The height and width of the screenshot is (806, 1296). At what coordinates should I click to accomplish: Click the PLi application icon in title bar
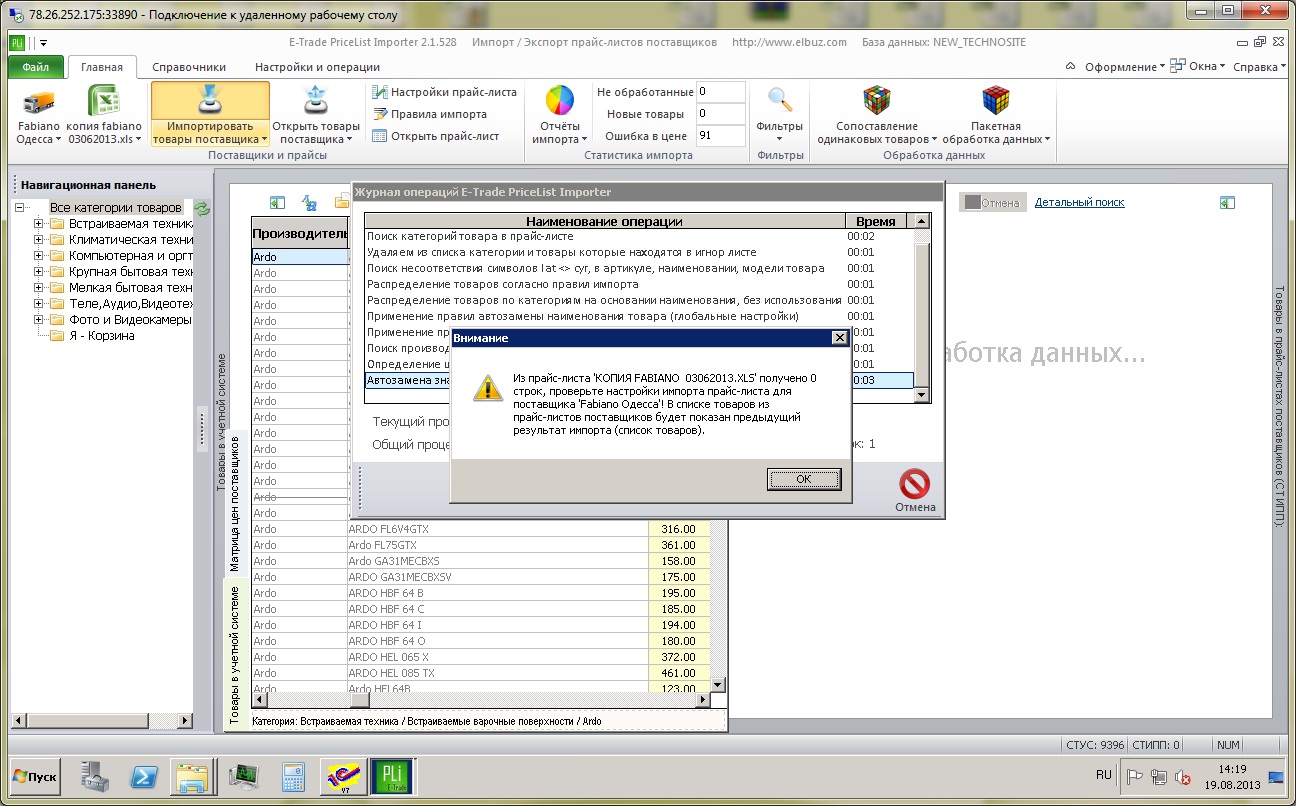18,43
